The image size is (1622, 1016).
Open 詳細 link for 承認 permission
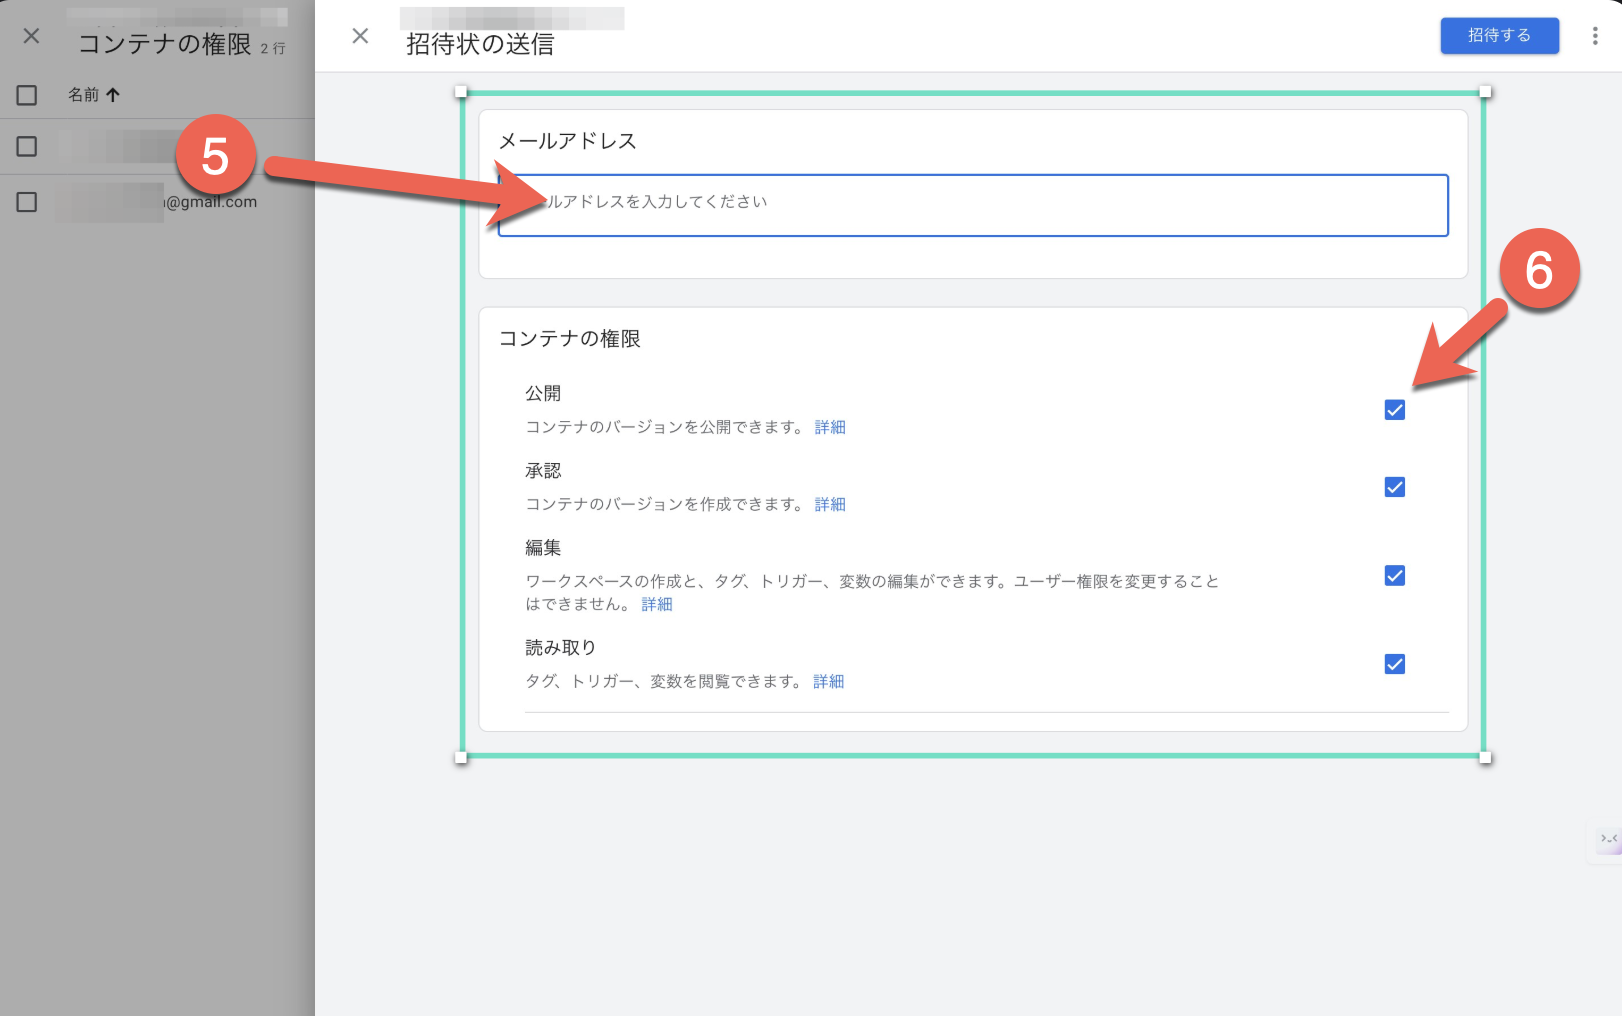(x=830, y=504)
